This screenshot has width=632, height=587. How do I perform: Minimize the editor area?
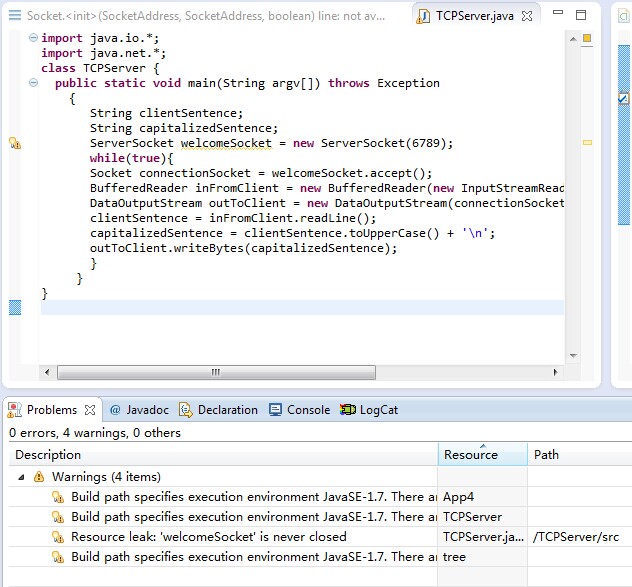(x=558, y=12)
